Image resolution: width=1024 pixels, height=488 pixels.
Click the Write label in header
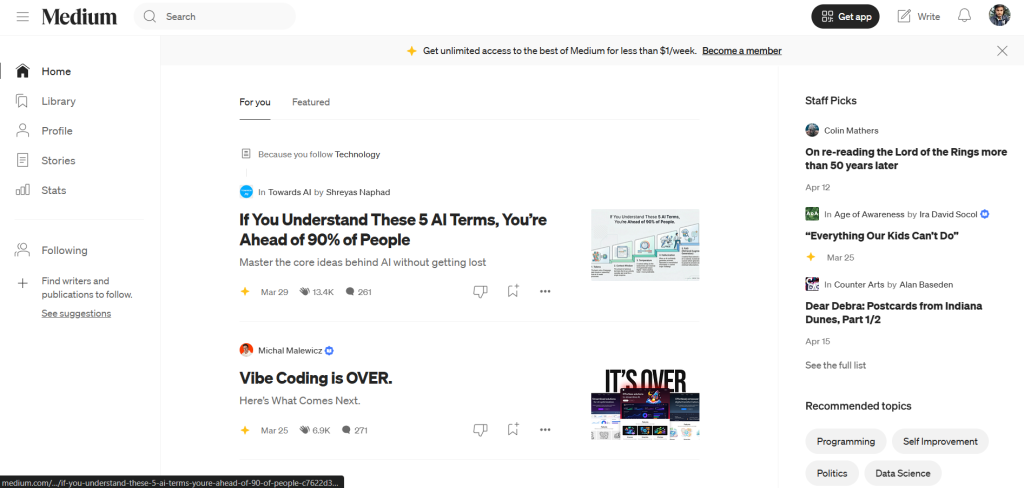tap(929, 17)
